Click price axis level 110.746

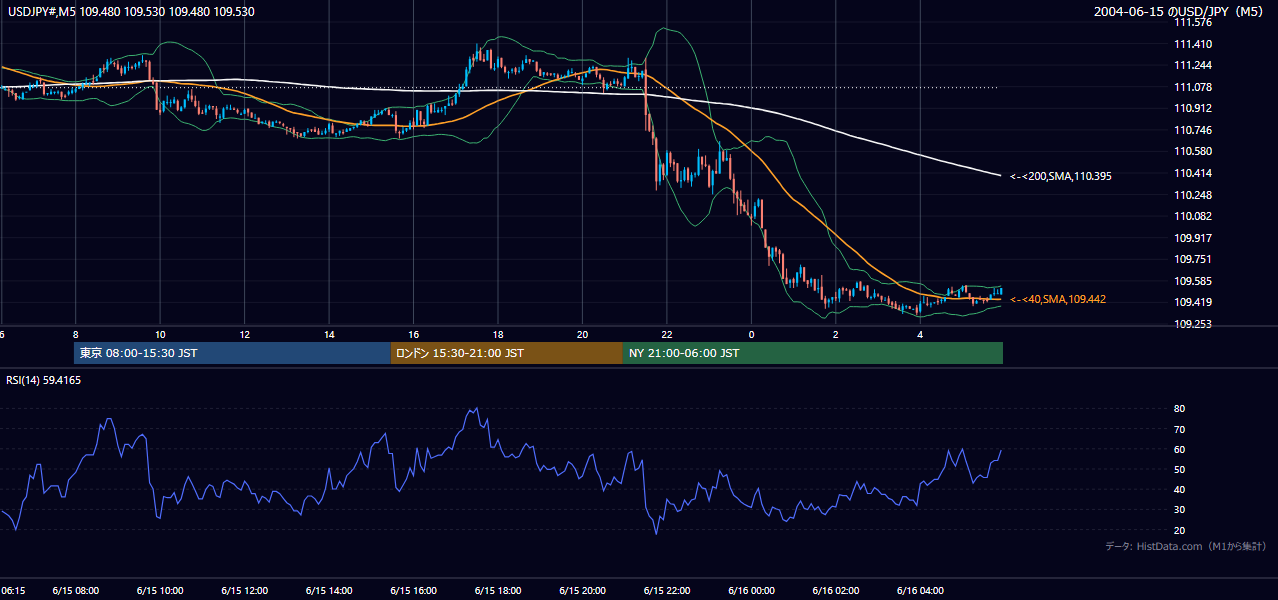tap(1193, 130)
